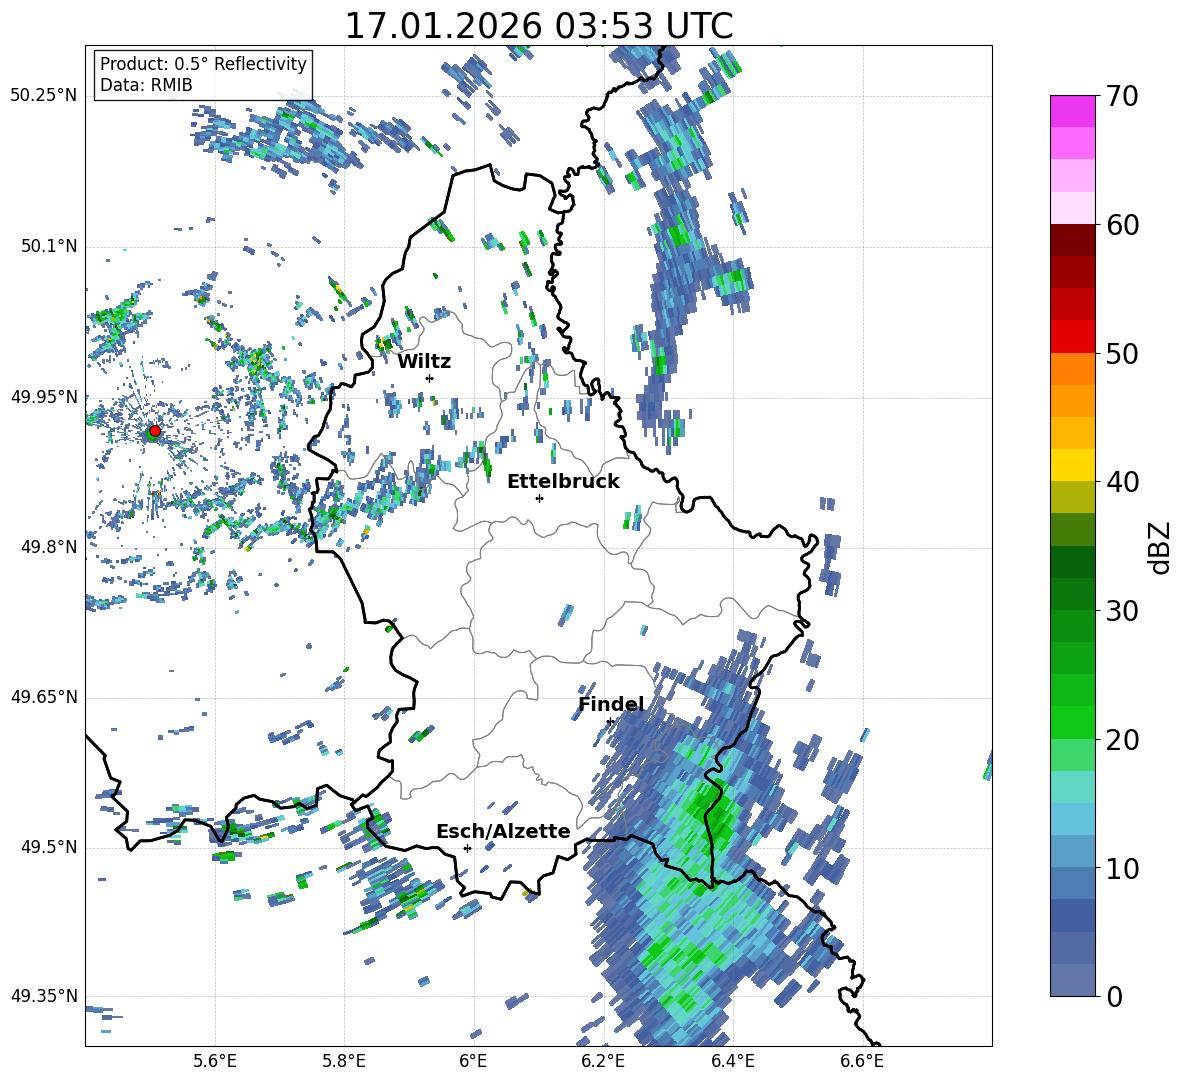Click the 5.6°E longitude label
The width and height of the screenshot is (1184, 1081).
pos(215,1061)
